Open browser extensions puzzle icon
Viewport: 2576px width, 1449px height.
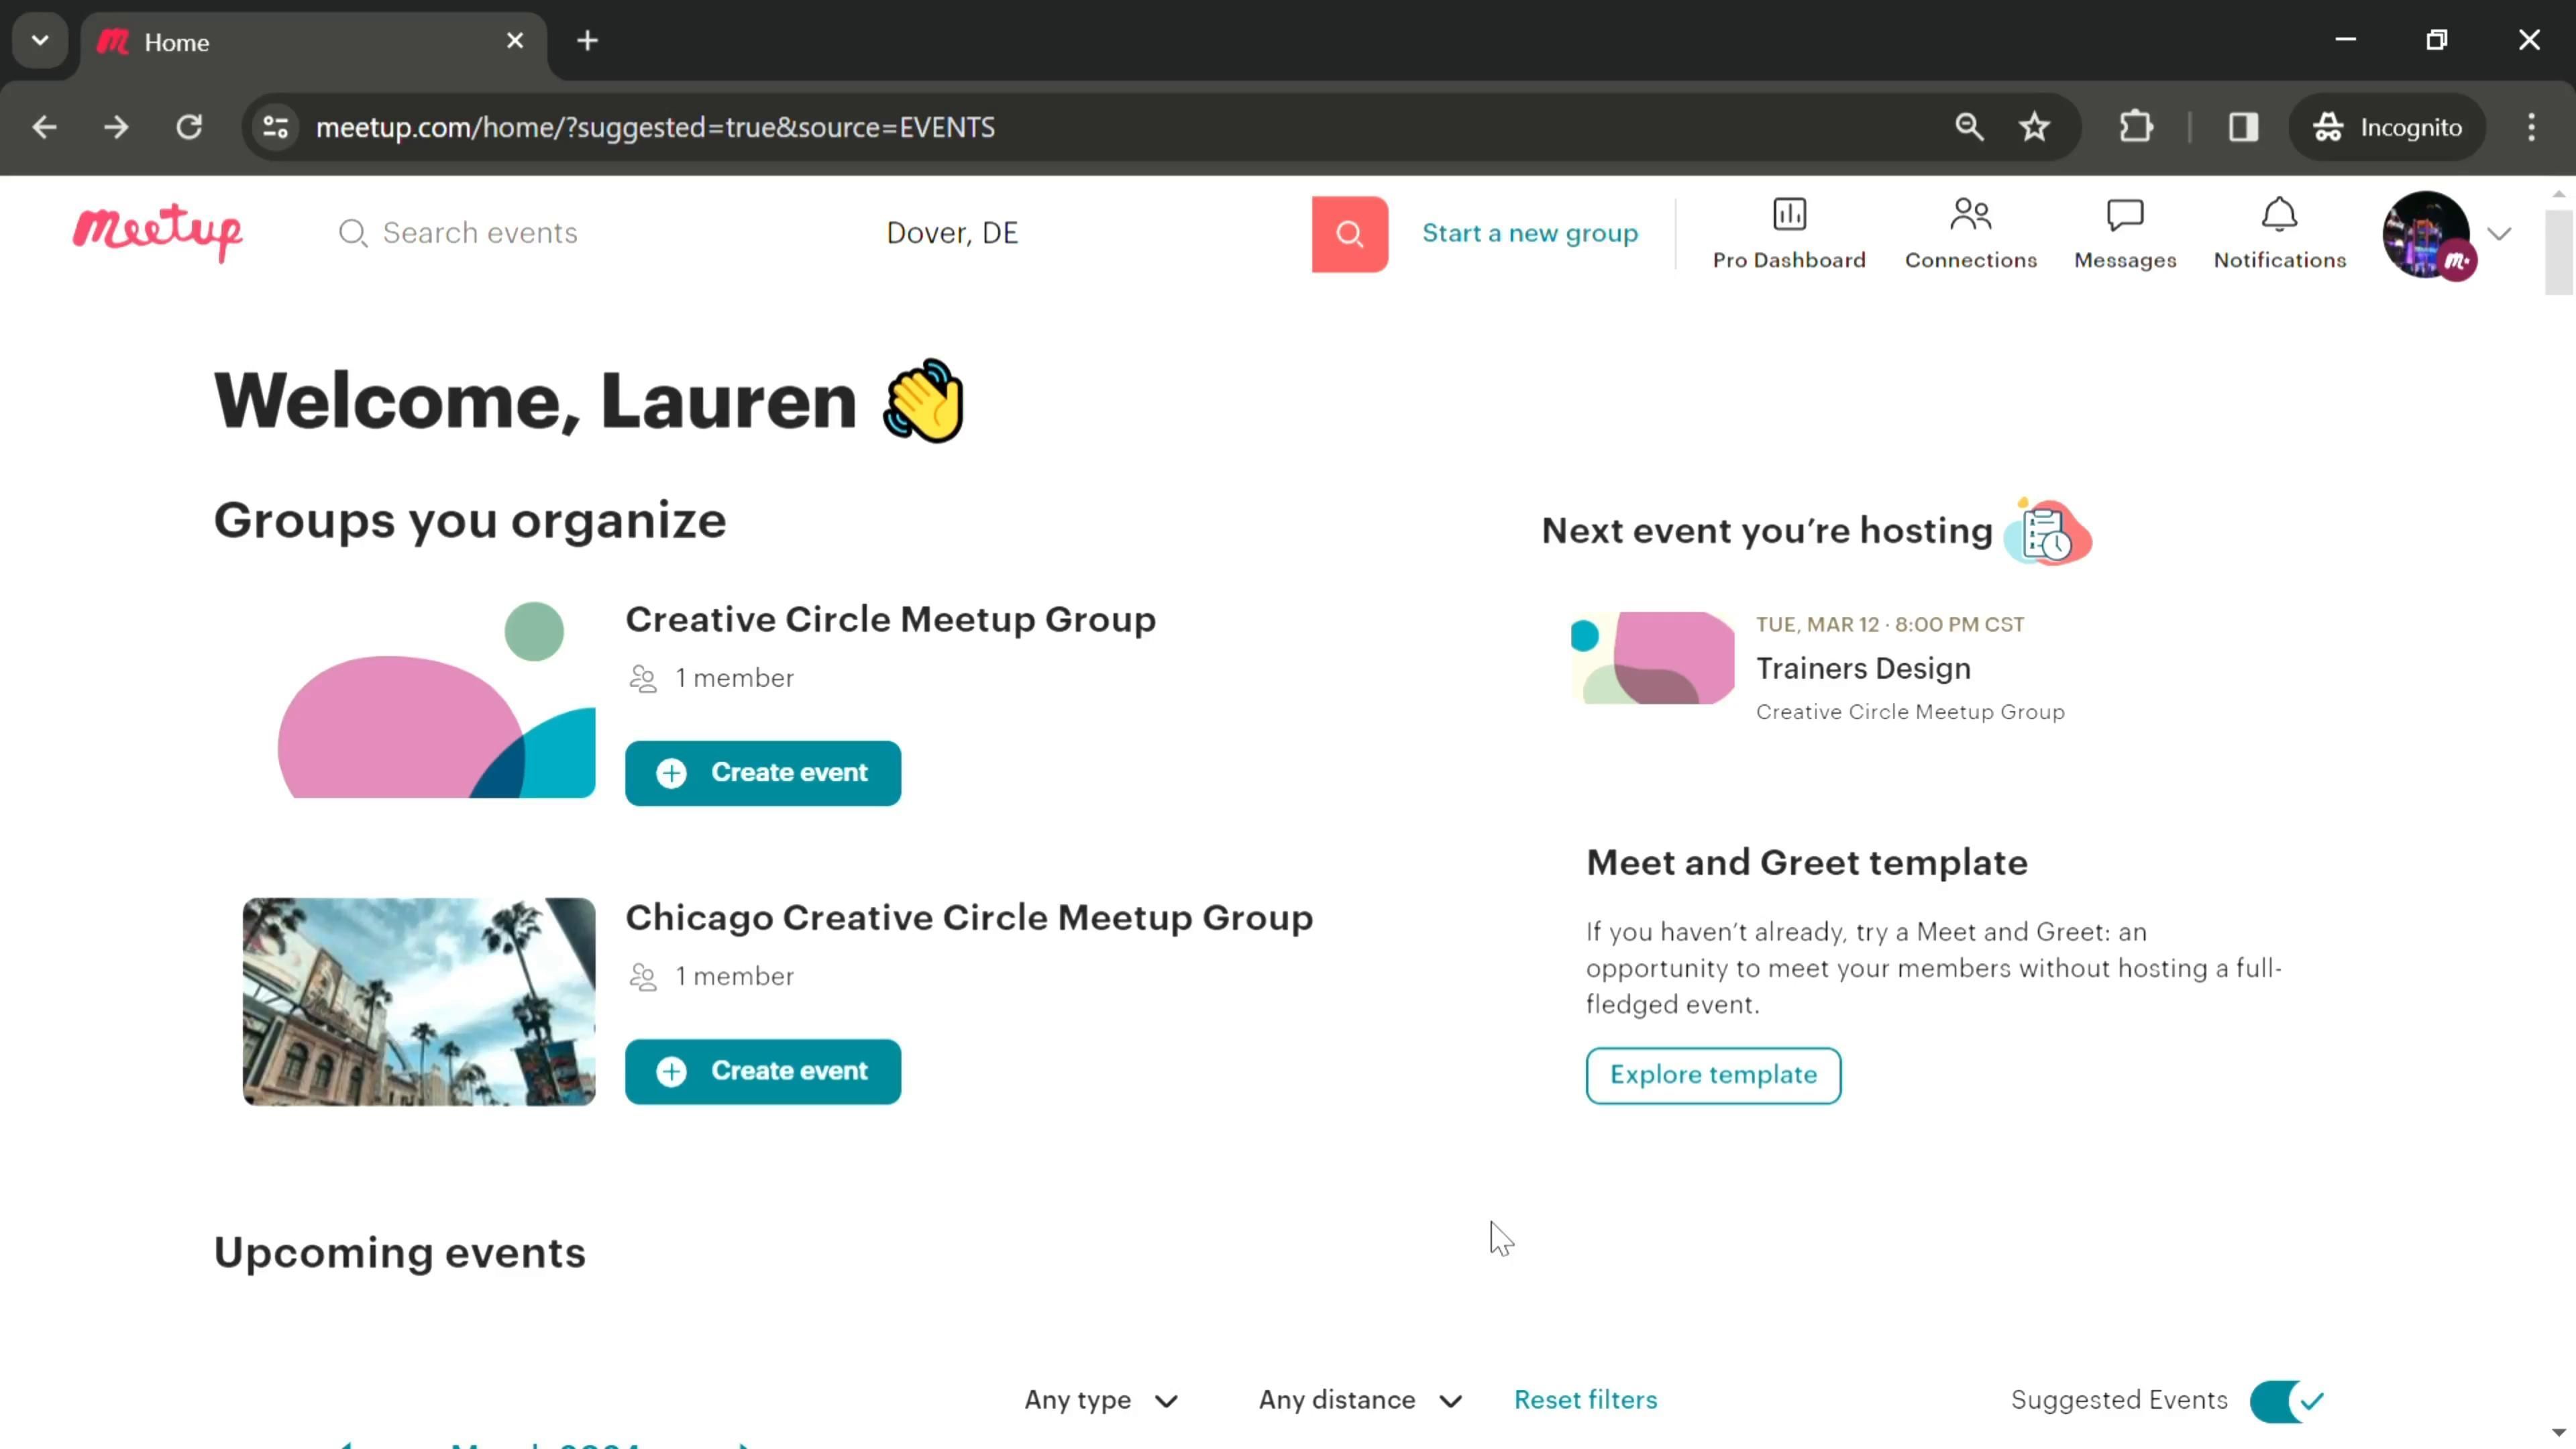point(2135,127)
